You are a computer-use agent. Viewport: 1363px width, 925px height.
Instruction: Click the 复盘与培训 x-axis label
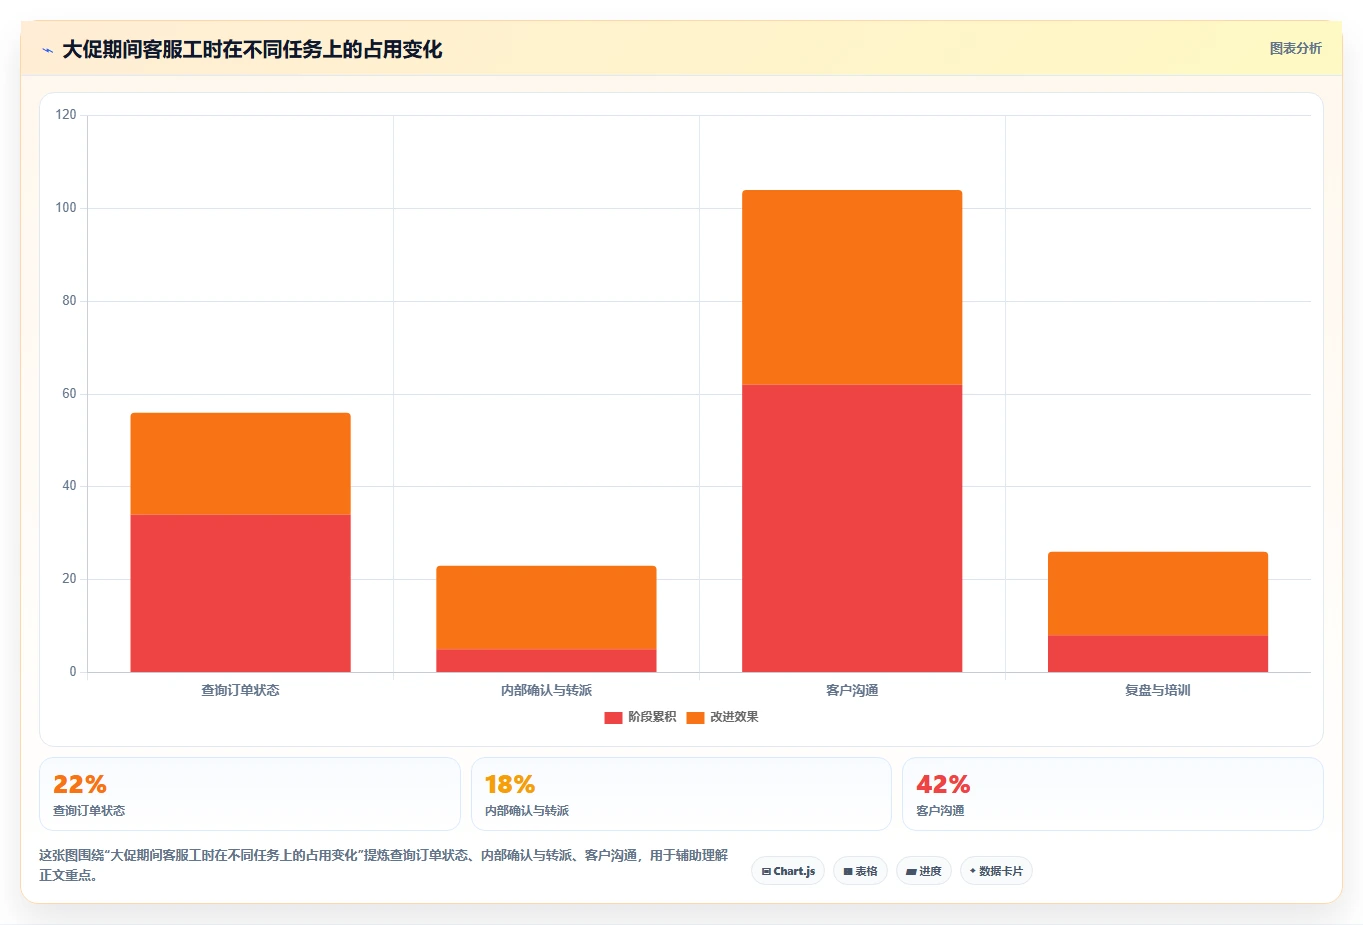click(x=1158, y=690)
